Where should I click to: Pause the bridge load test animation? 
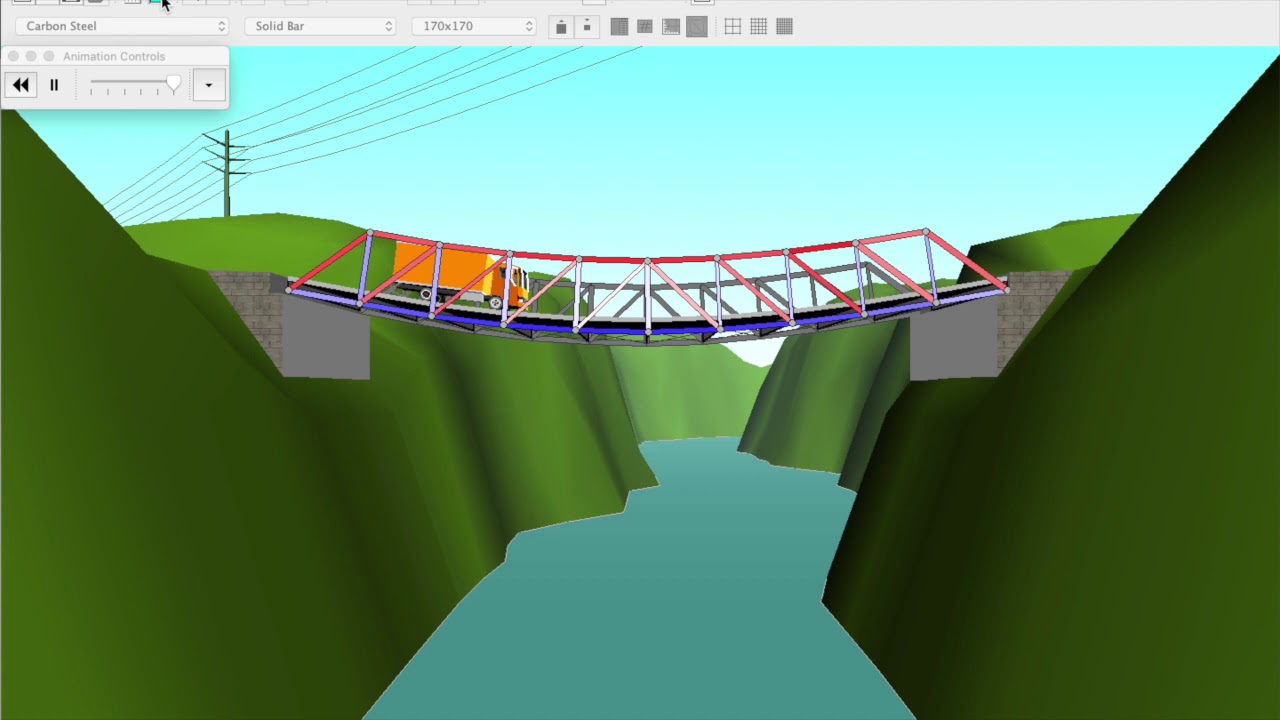(54, 85)
